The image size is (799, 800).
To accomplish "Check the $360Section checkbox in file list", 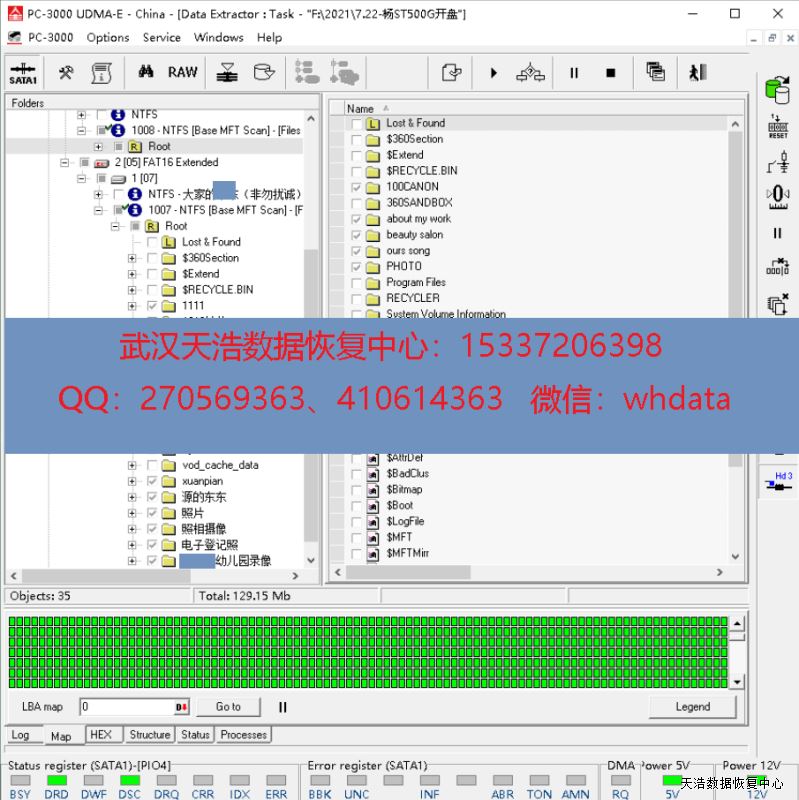I will coord(357,139).
